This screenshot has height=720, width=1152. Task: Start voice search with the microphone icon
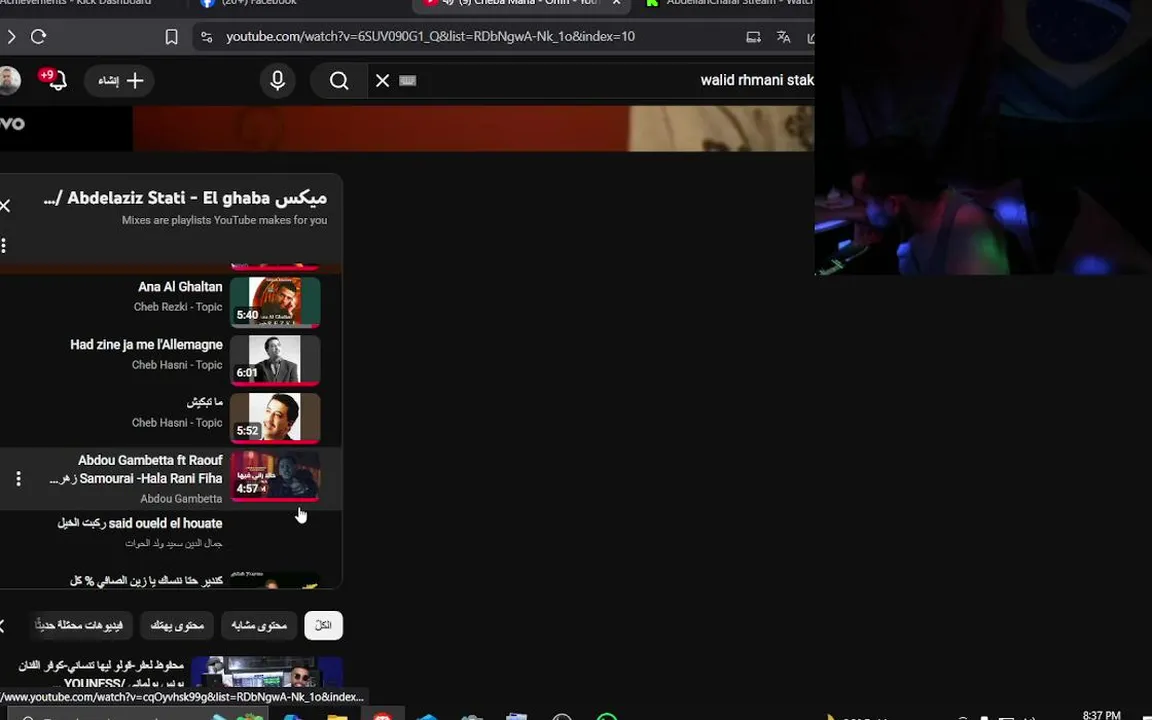[278, 81]
